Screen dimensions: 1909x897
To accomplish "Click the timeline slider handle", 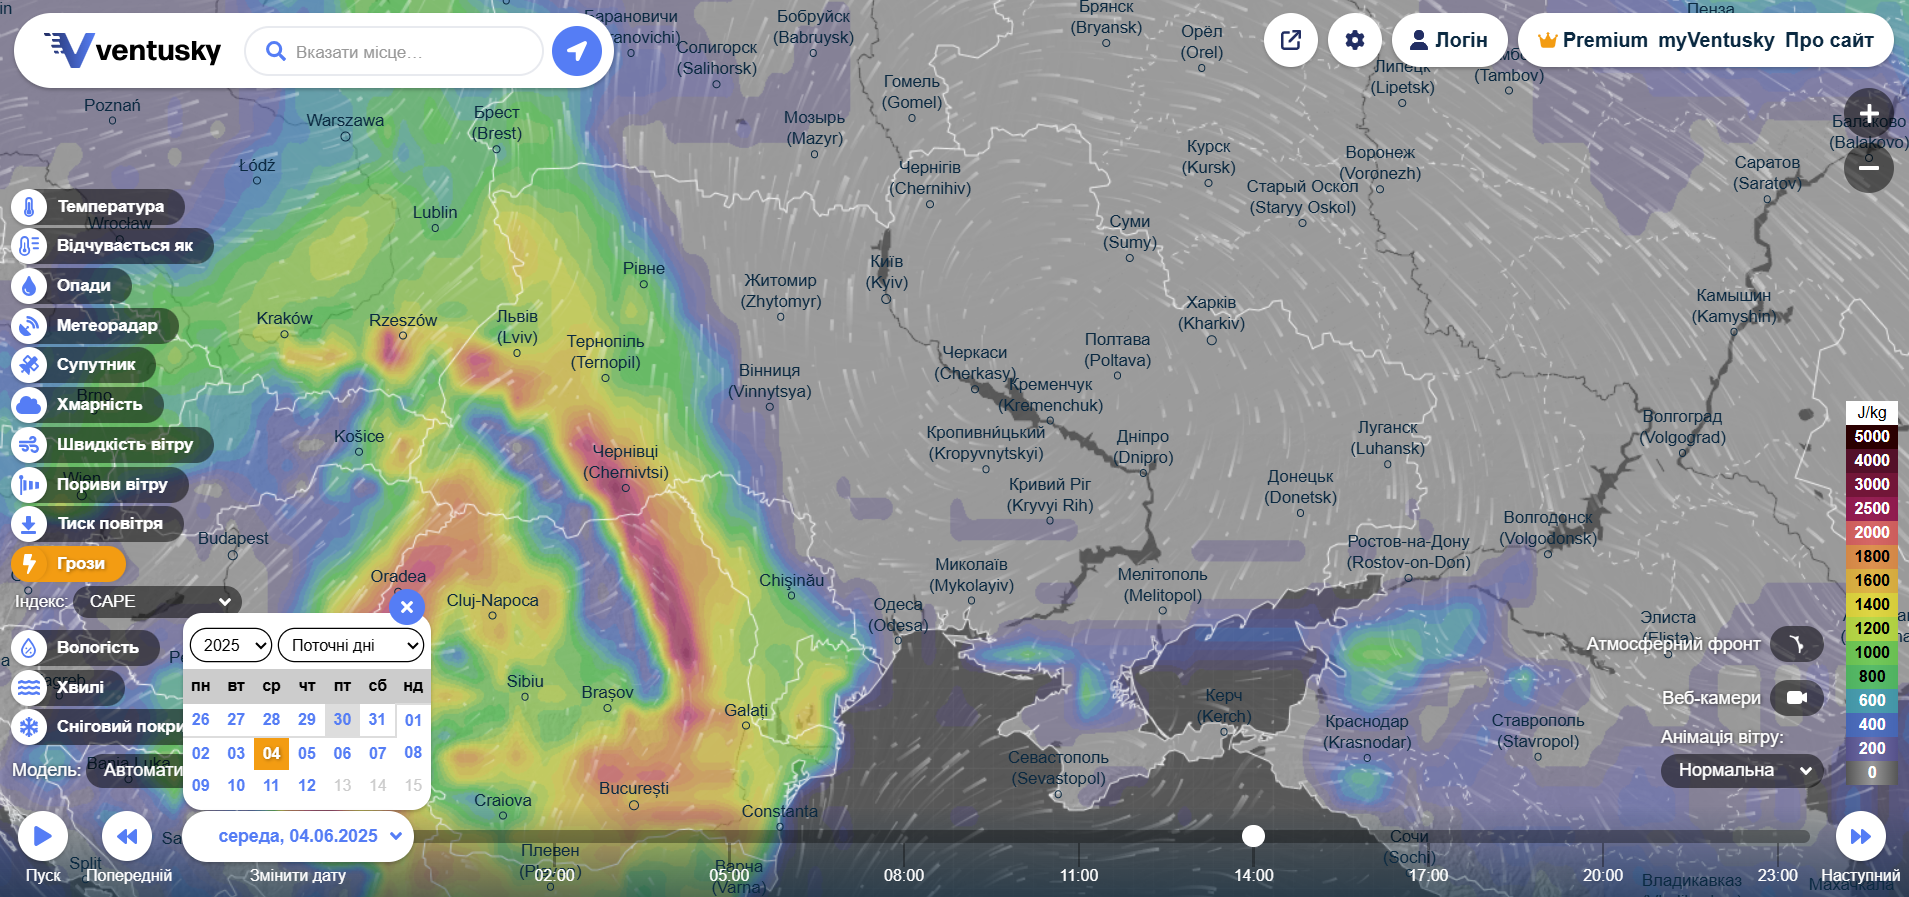I will [1253, 836].
